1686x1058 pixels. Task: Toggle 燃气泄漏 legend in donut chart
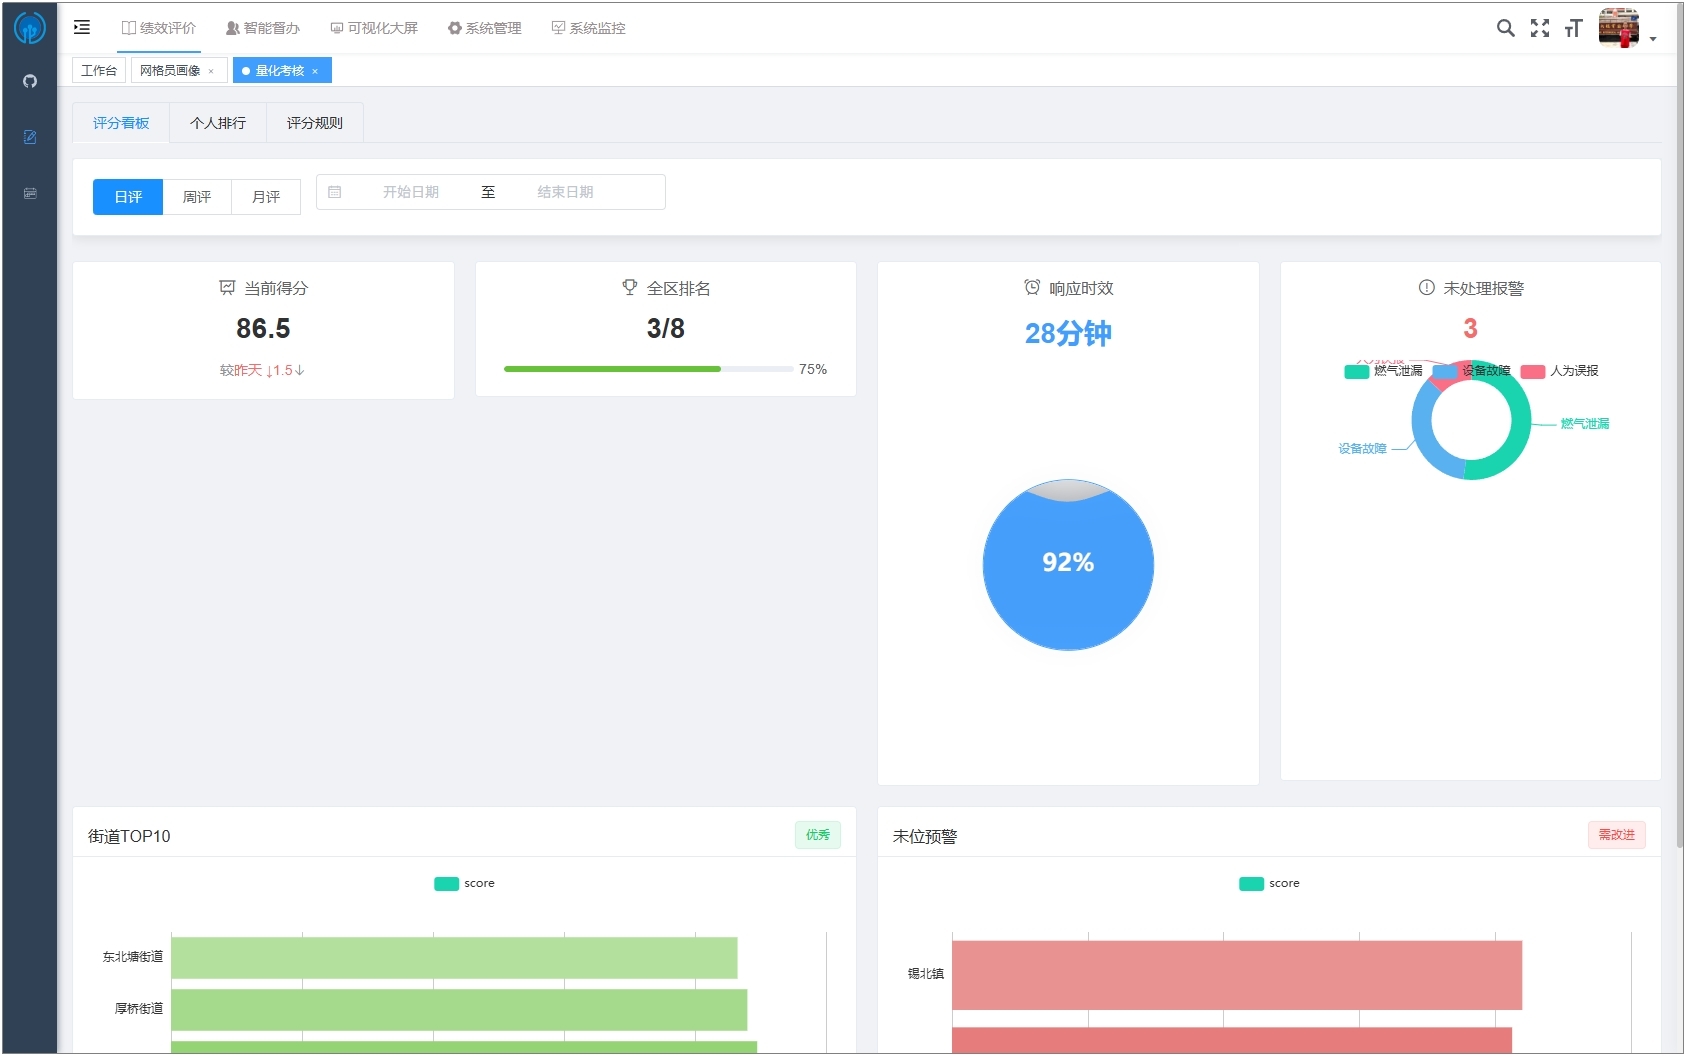pyautogui.click(x=1384, y=371)
